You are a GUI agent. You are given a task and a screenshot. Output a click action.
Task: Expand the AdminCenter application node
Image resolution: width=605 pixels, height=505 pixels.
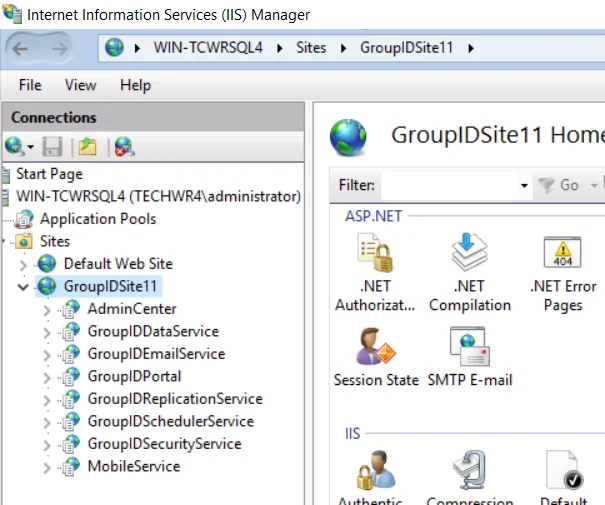47,310
